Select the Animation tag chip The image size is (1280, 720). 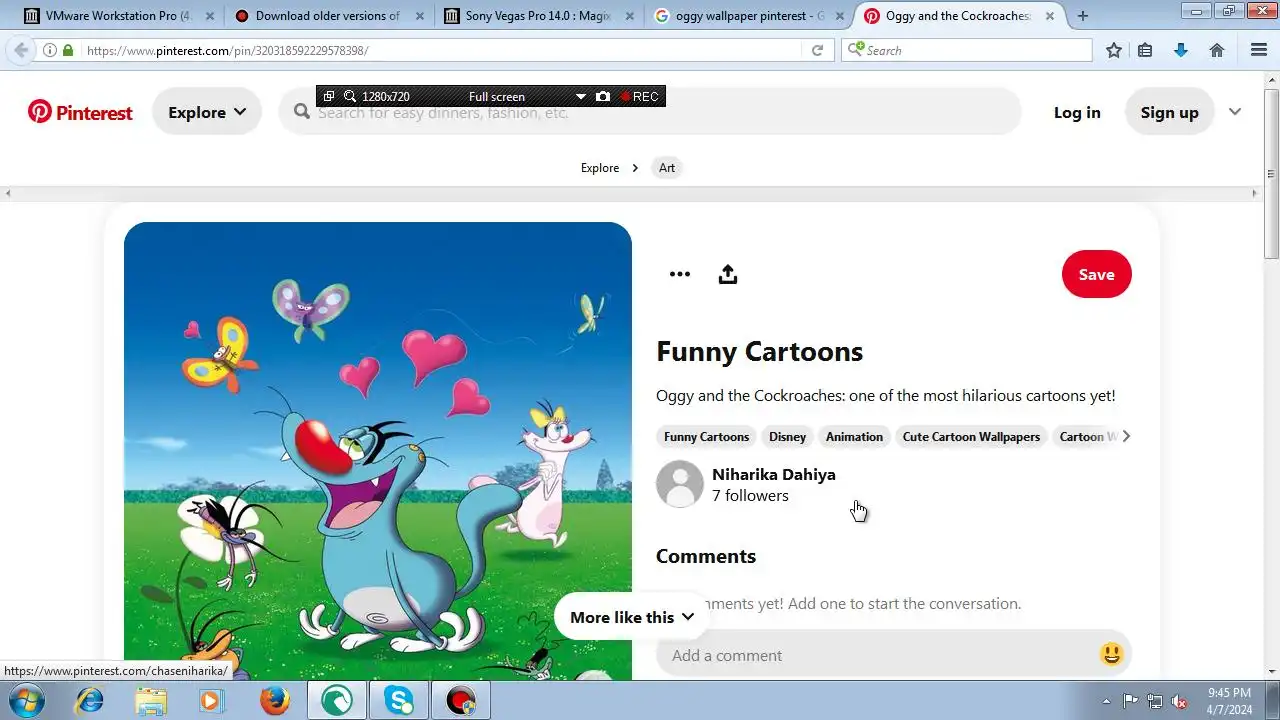pos(854,437)
